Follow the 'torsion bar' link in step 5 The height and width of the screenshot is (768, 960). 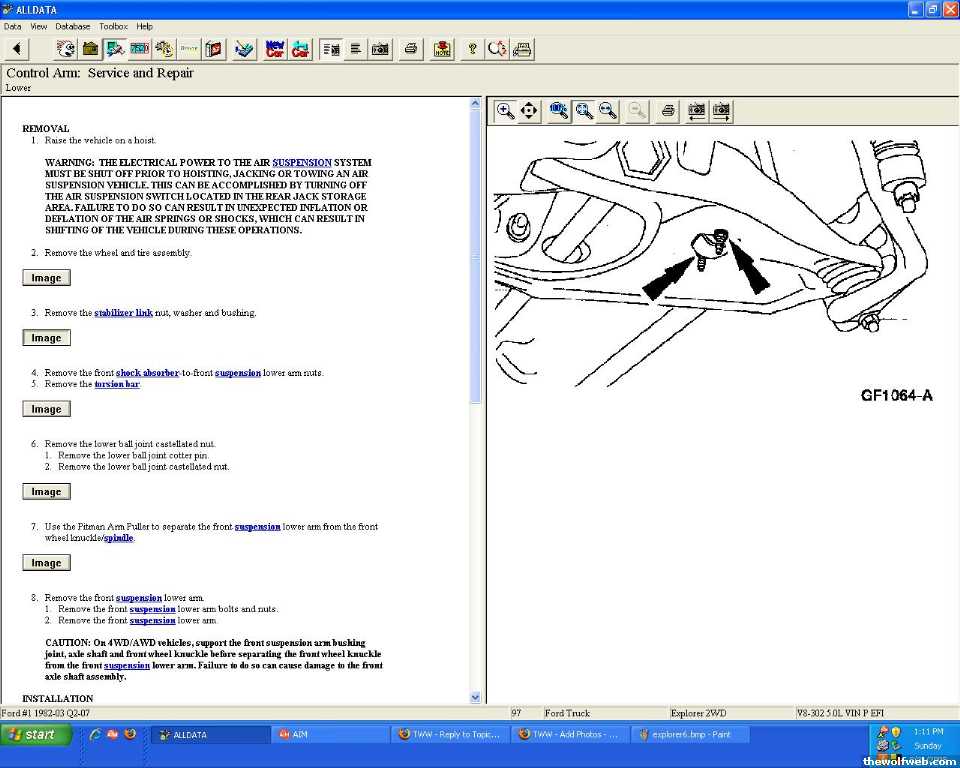117,384
